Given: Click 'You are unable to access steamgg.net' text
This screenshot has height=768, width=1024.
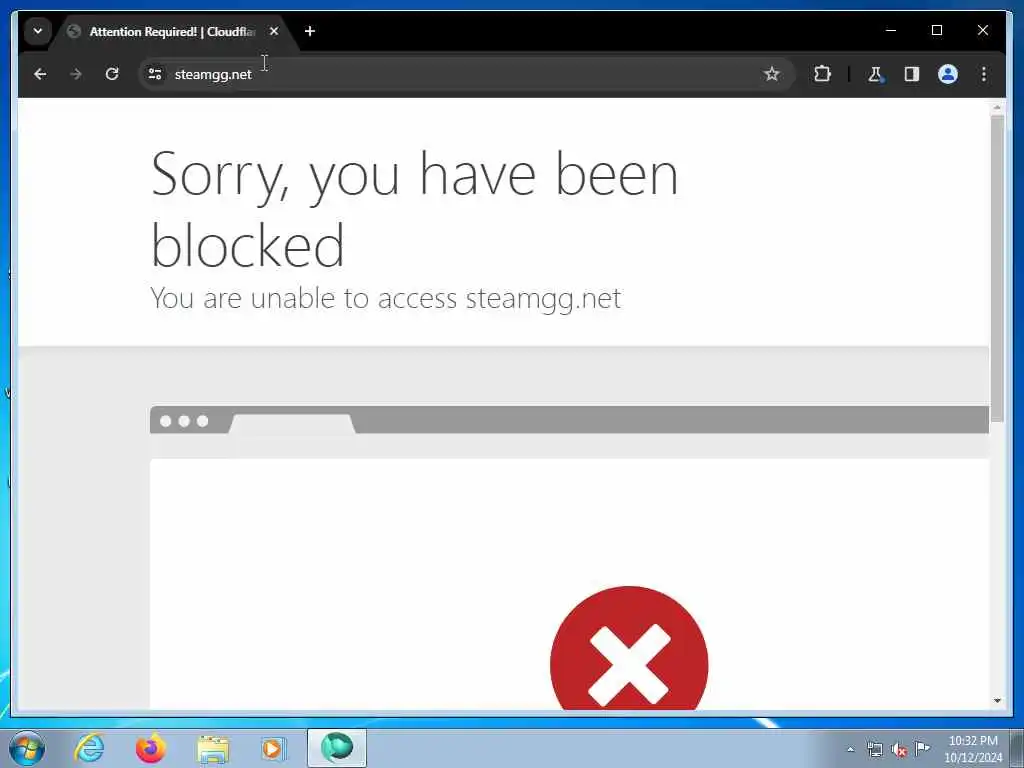Looking at the screenshot, I should (x=385, y=298).
